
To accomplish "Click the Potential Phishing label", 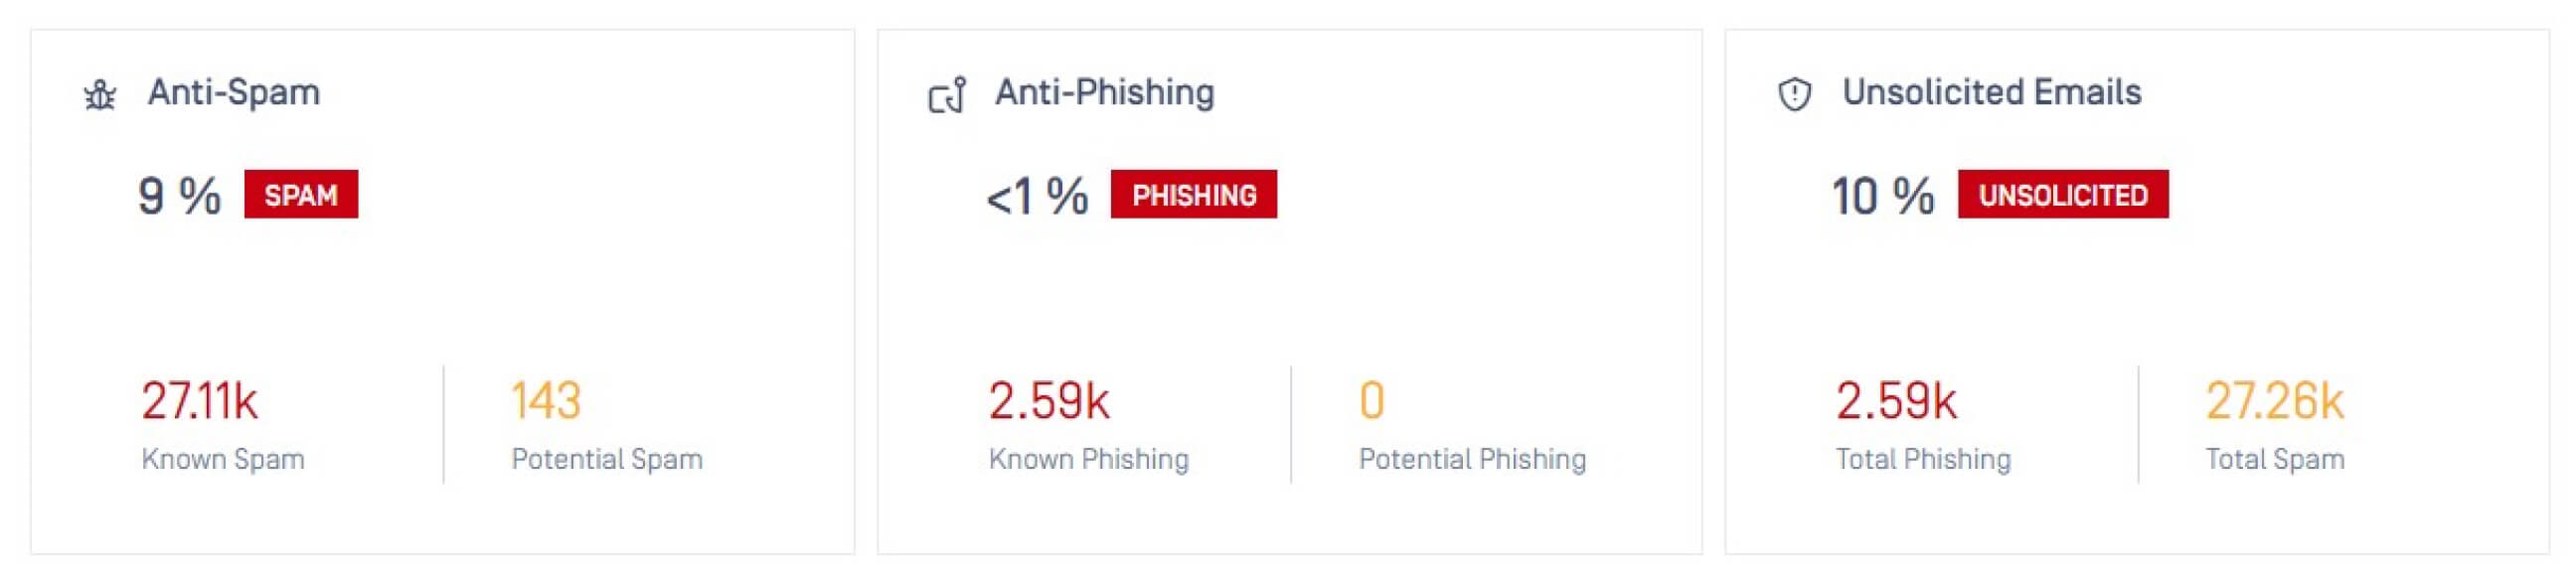I will (x=1472, y=459).
